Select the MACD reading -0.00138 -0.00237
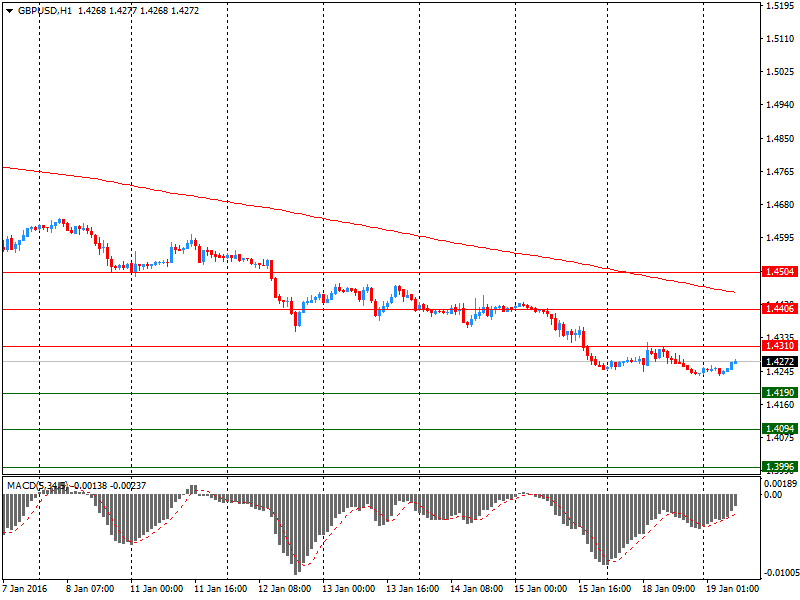The width and height of the screenshot is (800, 600). (108, 486)
